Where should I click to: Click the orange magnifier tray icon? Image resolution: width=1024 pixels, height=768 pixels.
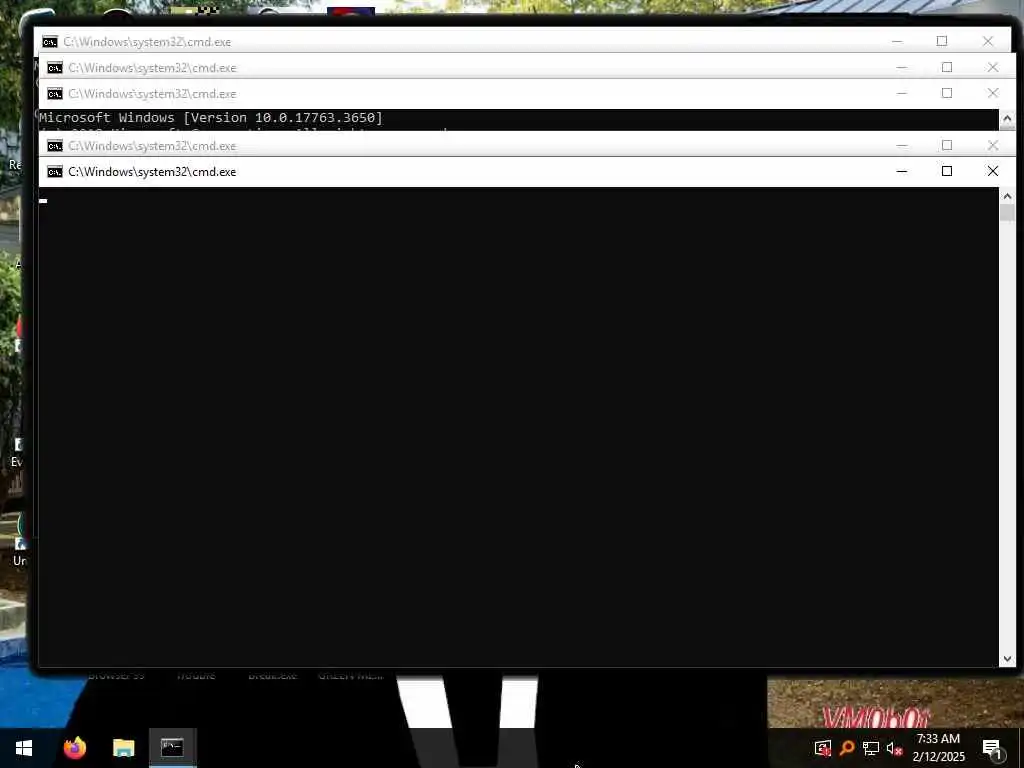847,748
